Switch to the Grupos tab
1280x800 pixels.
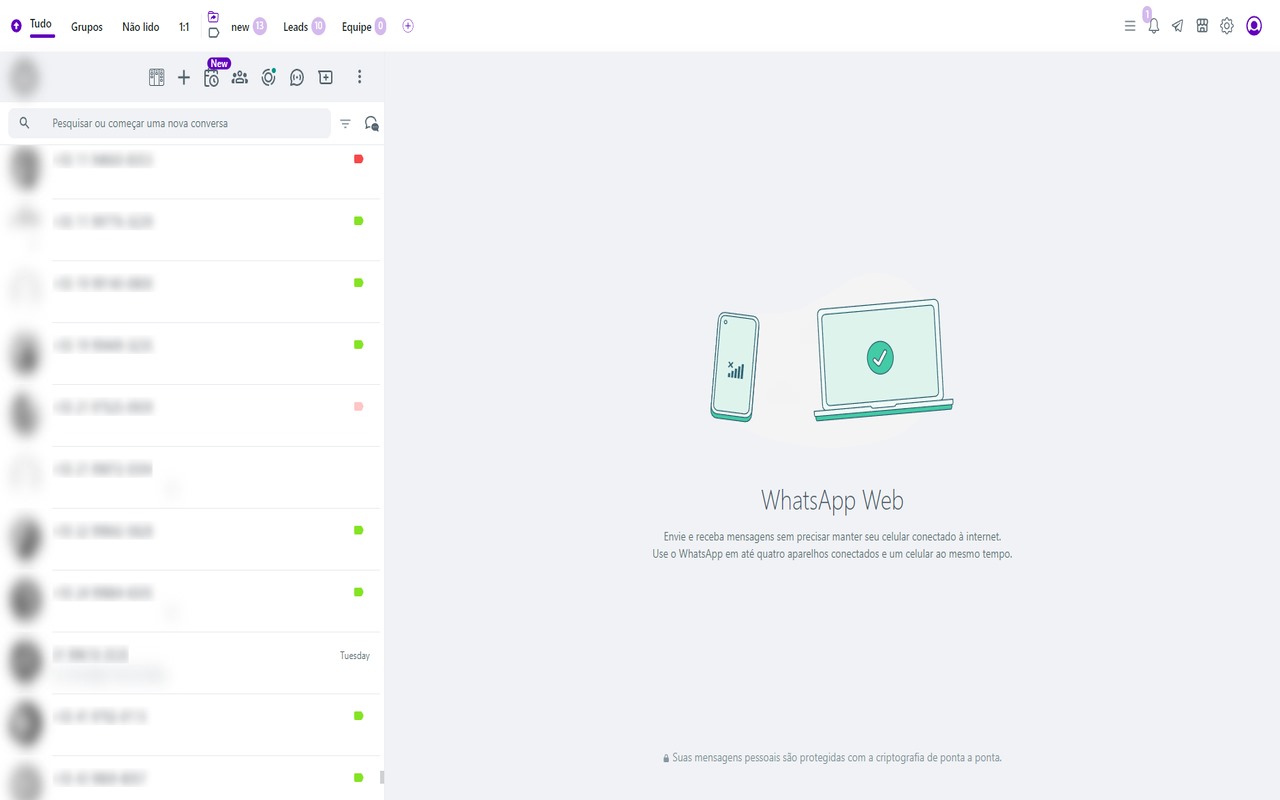[87, 27]
